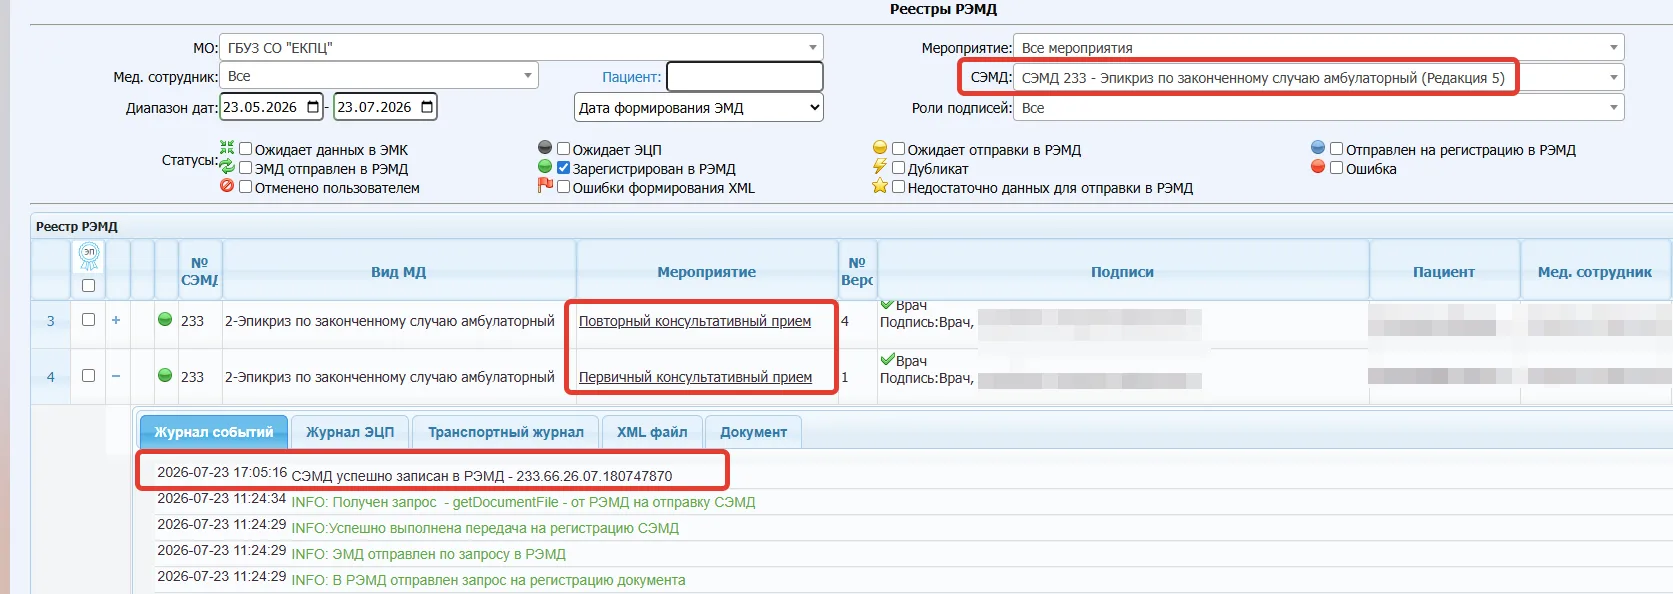Open 'Первичный консультативный прием' link
The image size is (1673, 594).
pyautogui.click(x=695, y=377)
